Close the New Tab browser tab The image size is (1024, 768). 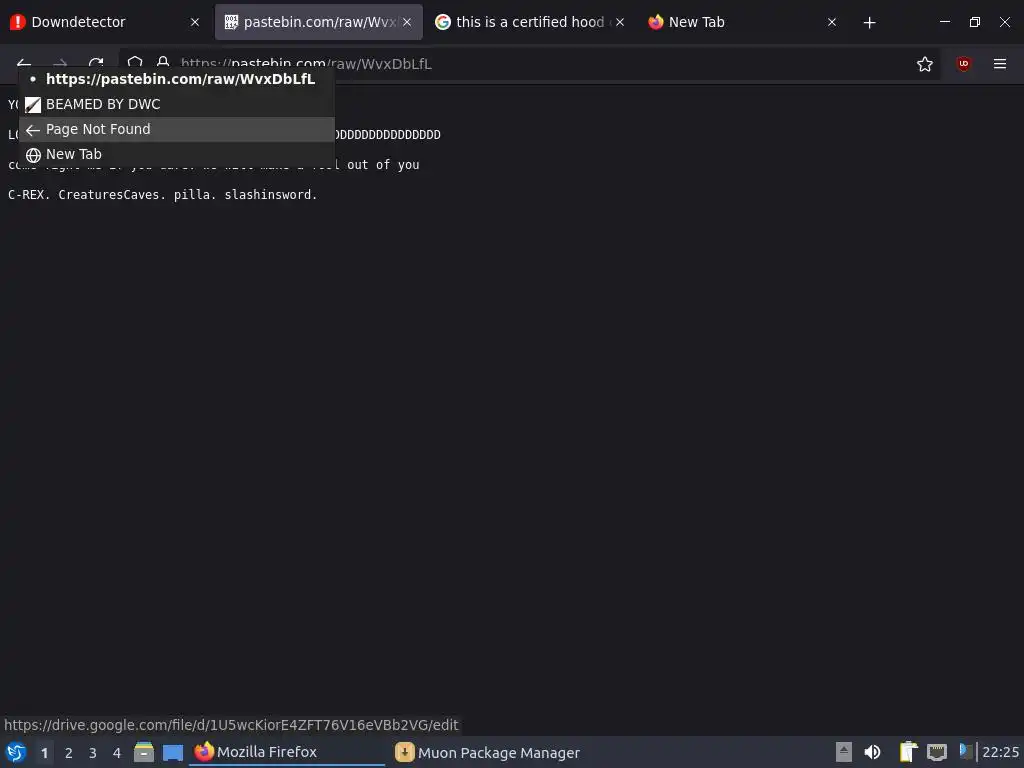coord(832,22)
